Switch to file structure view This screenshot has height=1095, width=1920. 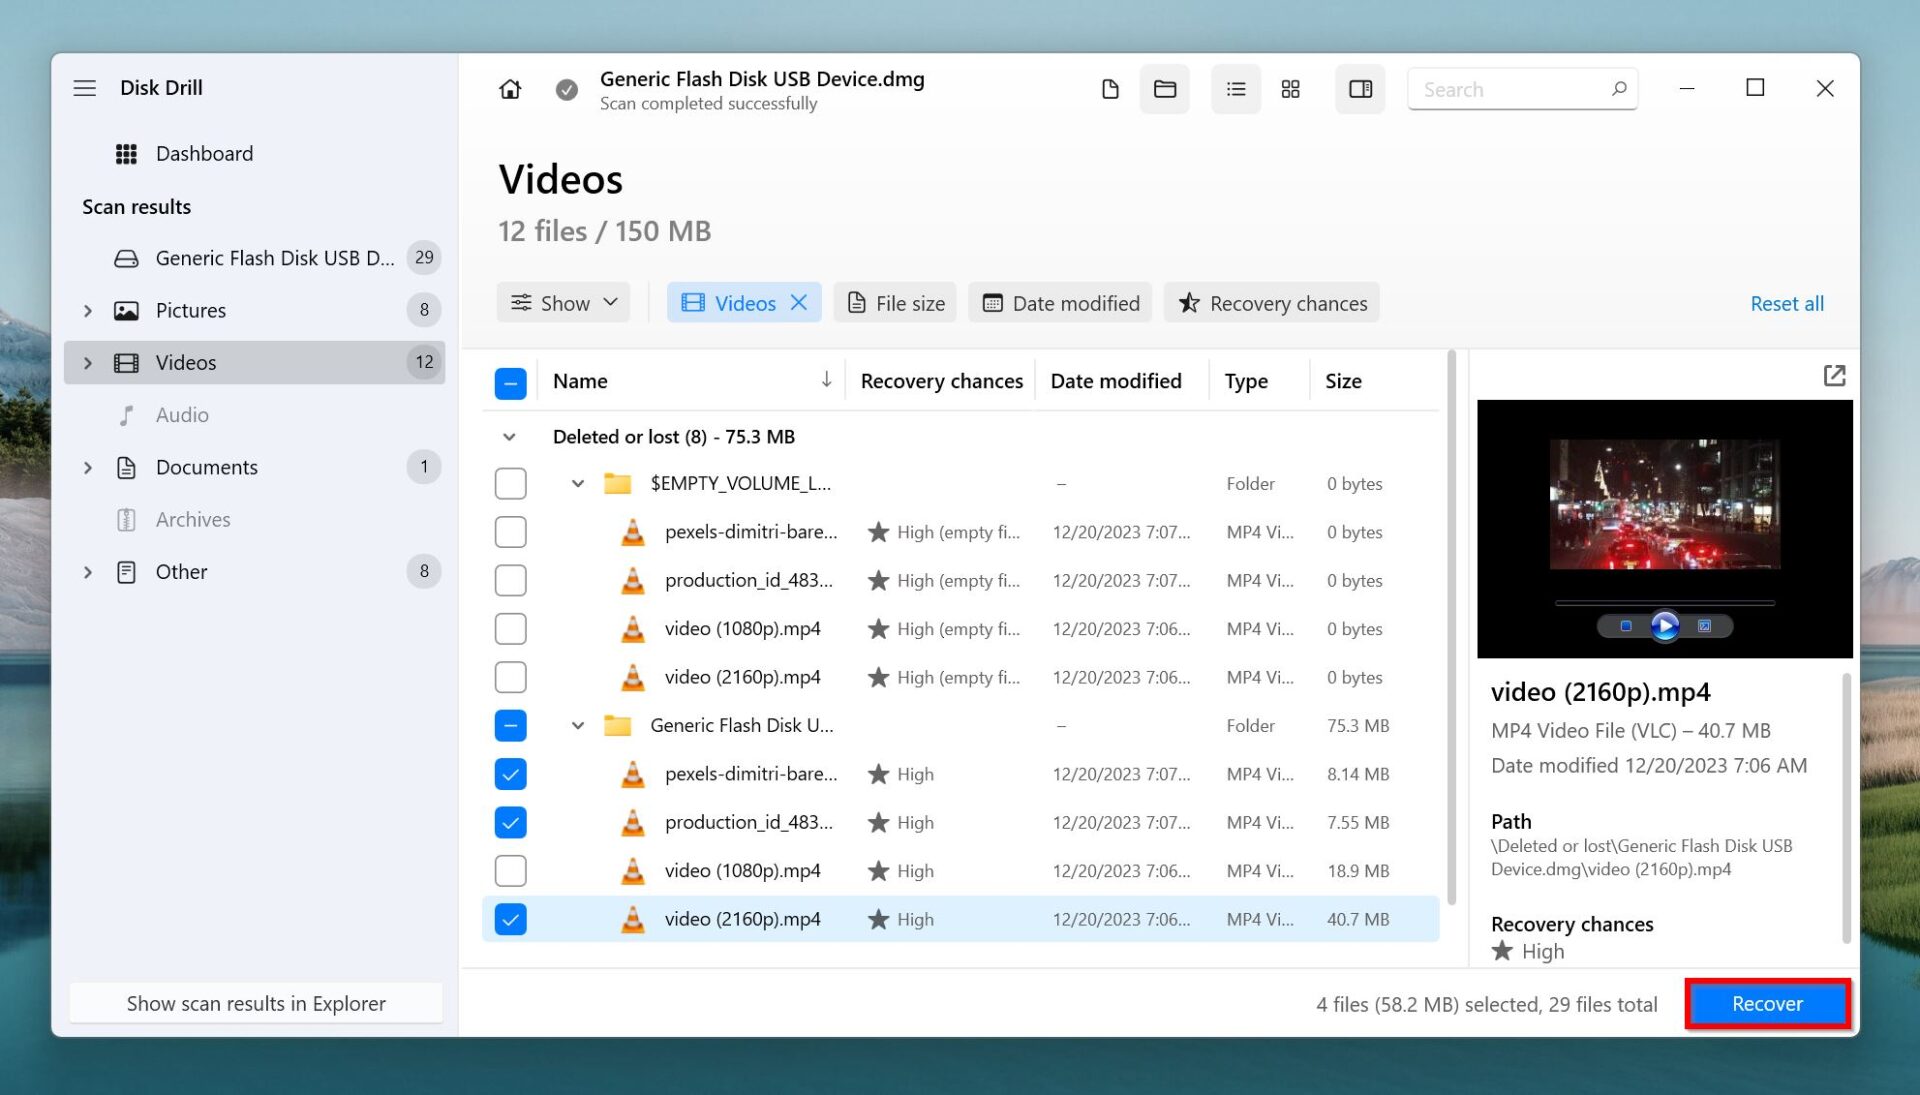[x=1110, y=89]
